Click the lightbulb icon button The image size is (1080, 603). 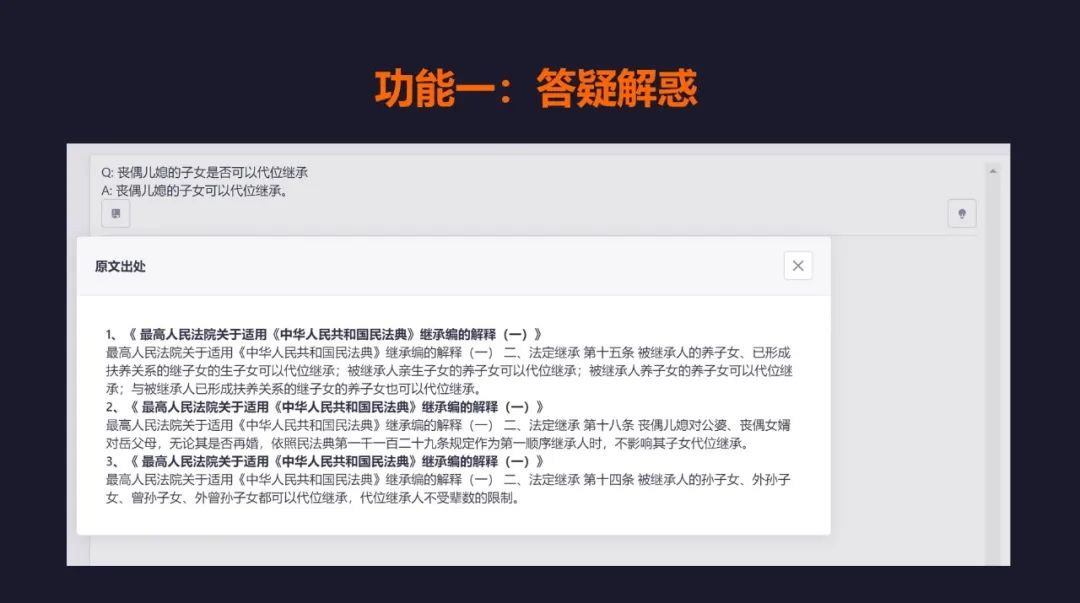pyautogui.click(x=962, y=214)
